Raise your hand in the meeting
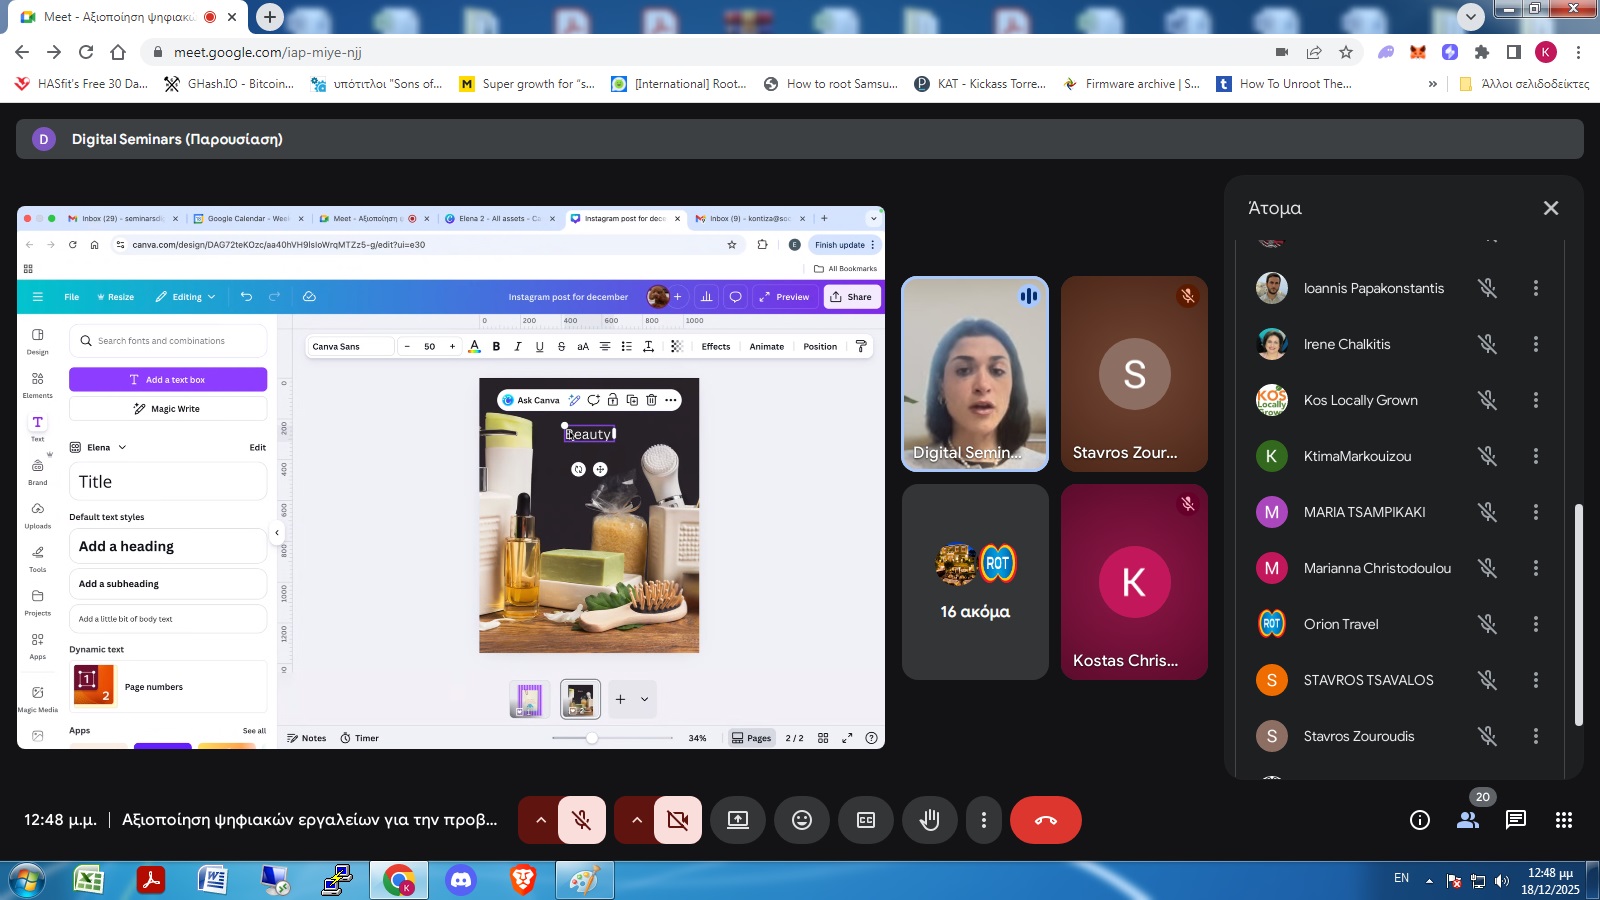The width and height of the screenshot is (1600, 900). point(930,820)
